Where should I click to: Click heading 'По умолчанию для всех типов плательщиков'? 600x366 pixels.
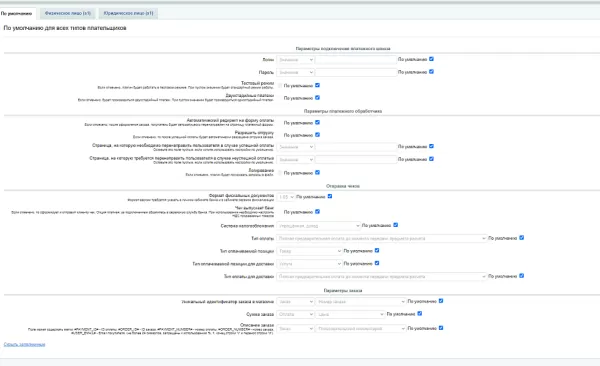65,28
